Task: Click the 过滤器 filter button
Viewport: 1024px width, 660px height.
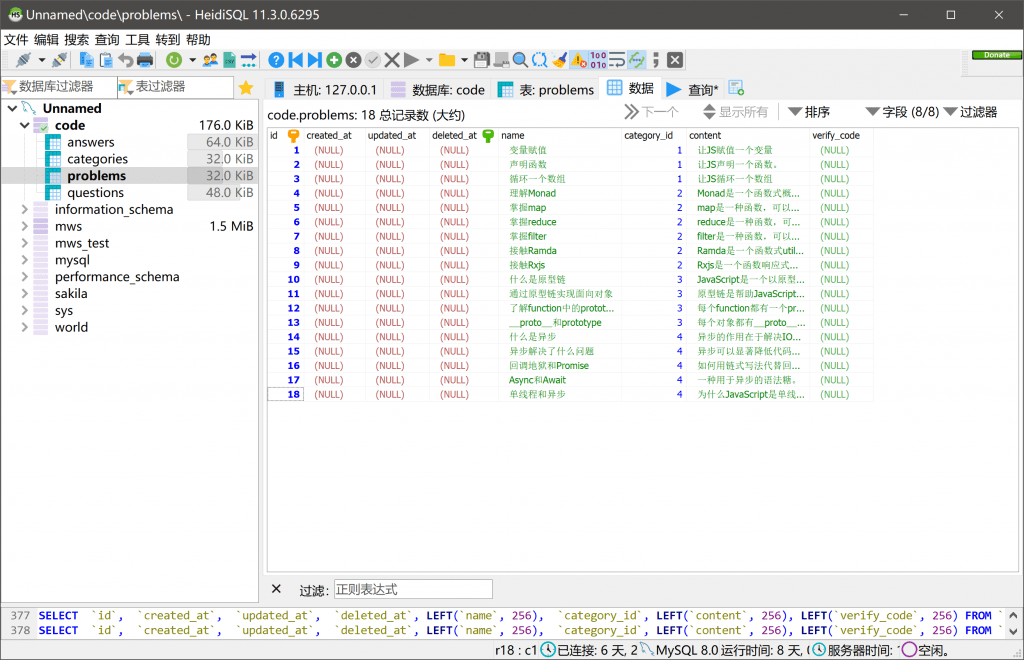Action: click(x=970, y=112)
